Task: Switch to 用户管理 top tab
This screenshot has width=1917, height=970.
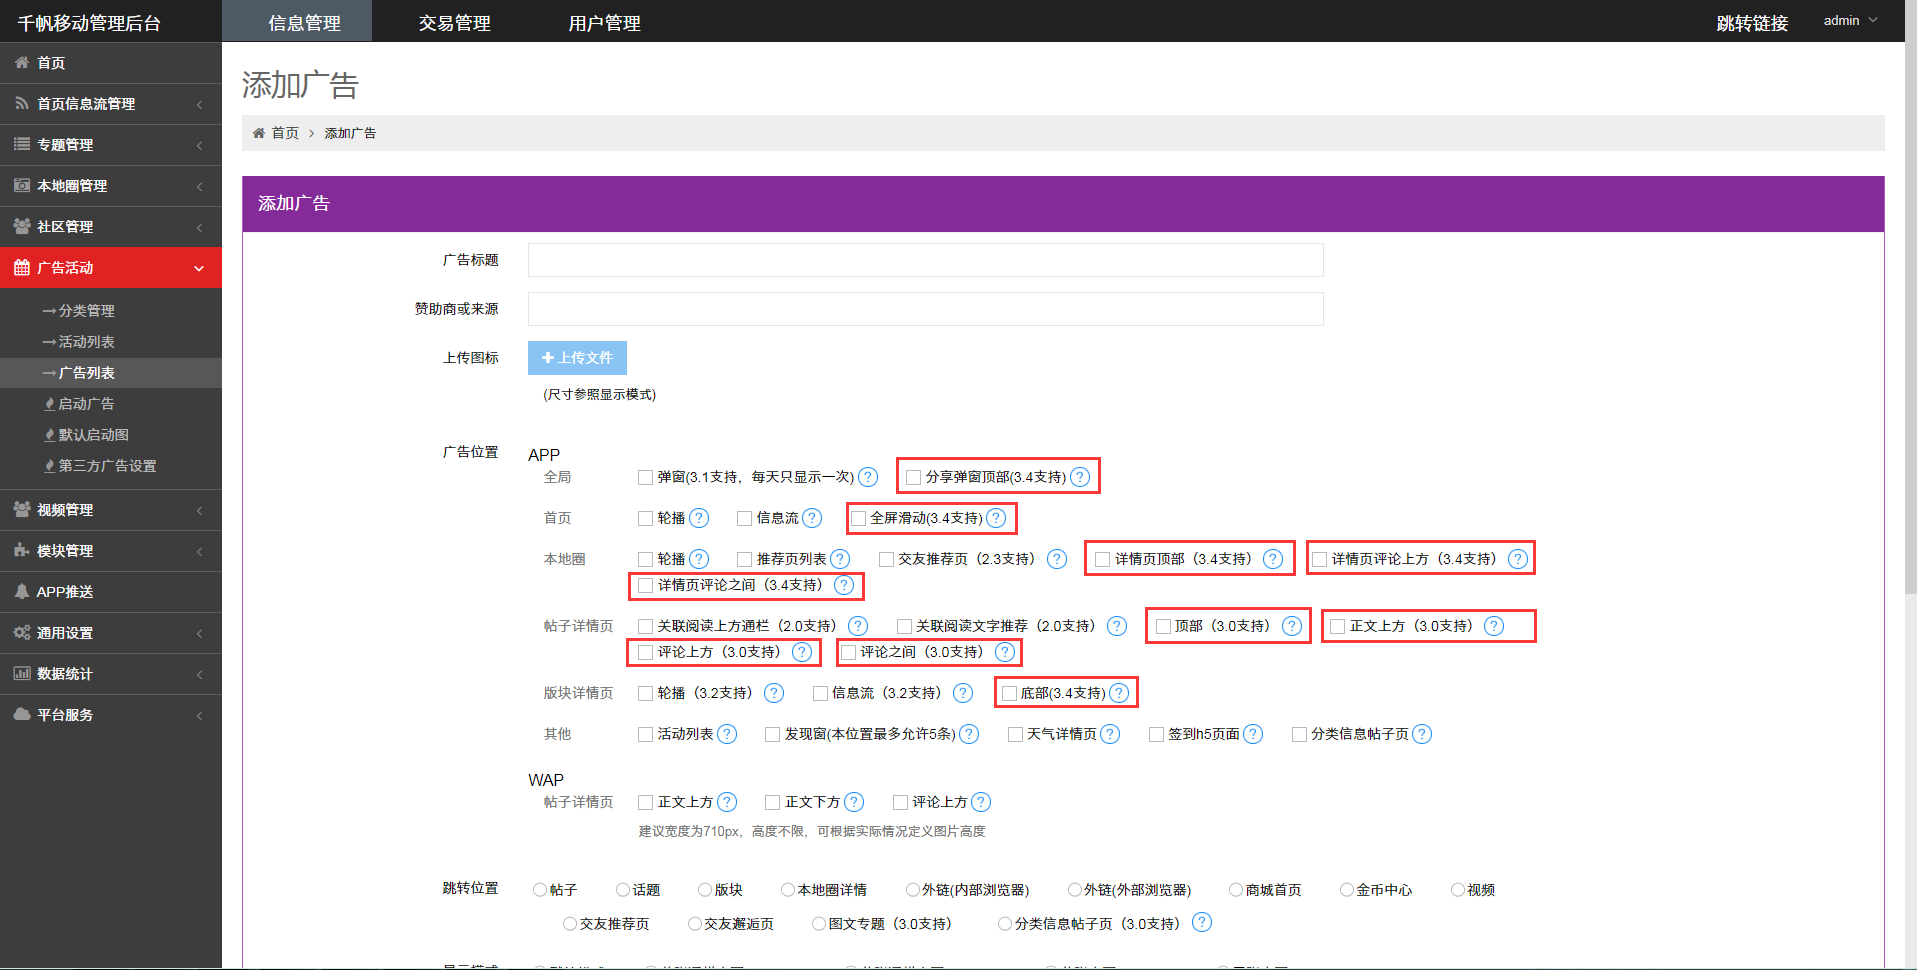Action: tap(605, 22)
